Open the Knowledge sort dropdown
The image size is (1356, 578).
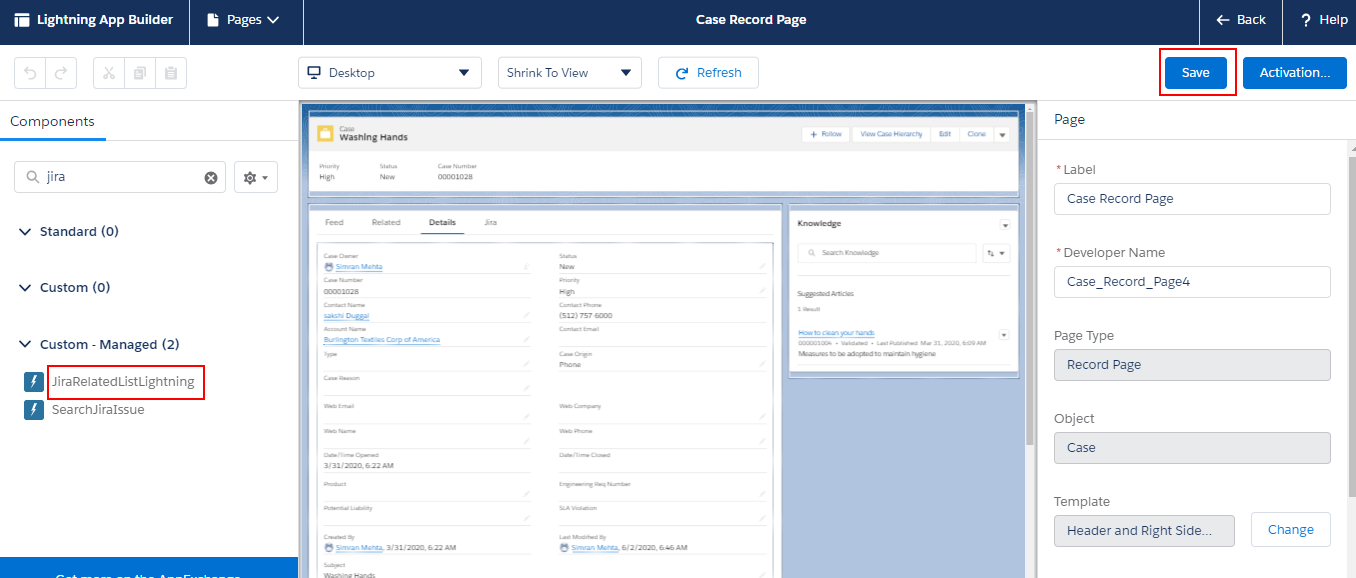pyautogui.click(x=997, y=254)
